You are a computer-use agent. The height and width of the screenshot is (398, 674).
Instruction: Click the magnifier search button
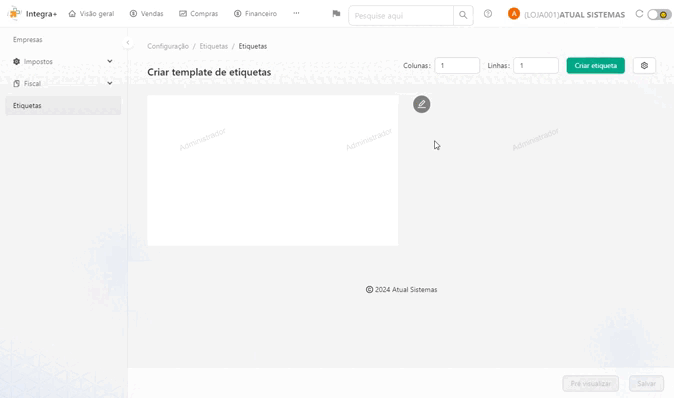[x=463, y=15]
